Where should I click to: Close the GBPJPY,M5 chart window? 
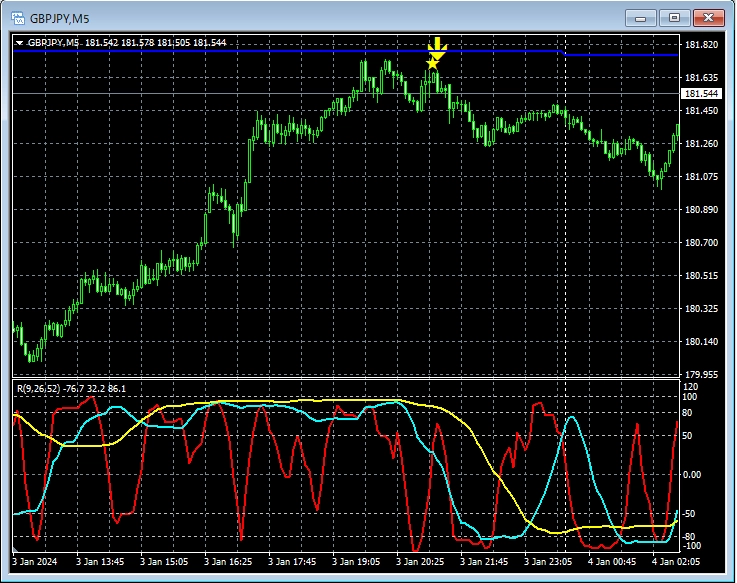(708, 17)
